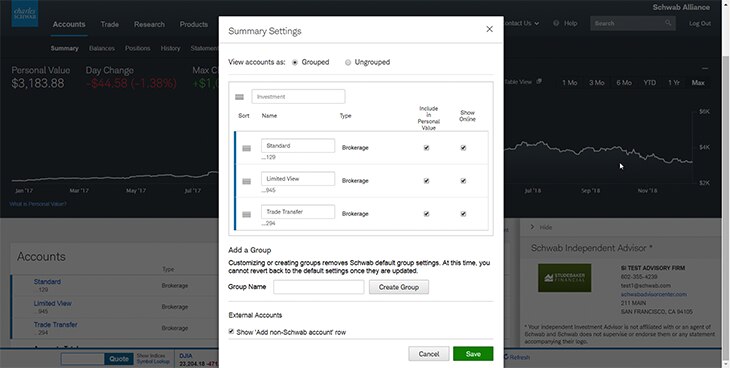Viewport: 730px width, 368px height.
Task: Open the Trade main tab
Action: (x=109, y=24)
